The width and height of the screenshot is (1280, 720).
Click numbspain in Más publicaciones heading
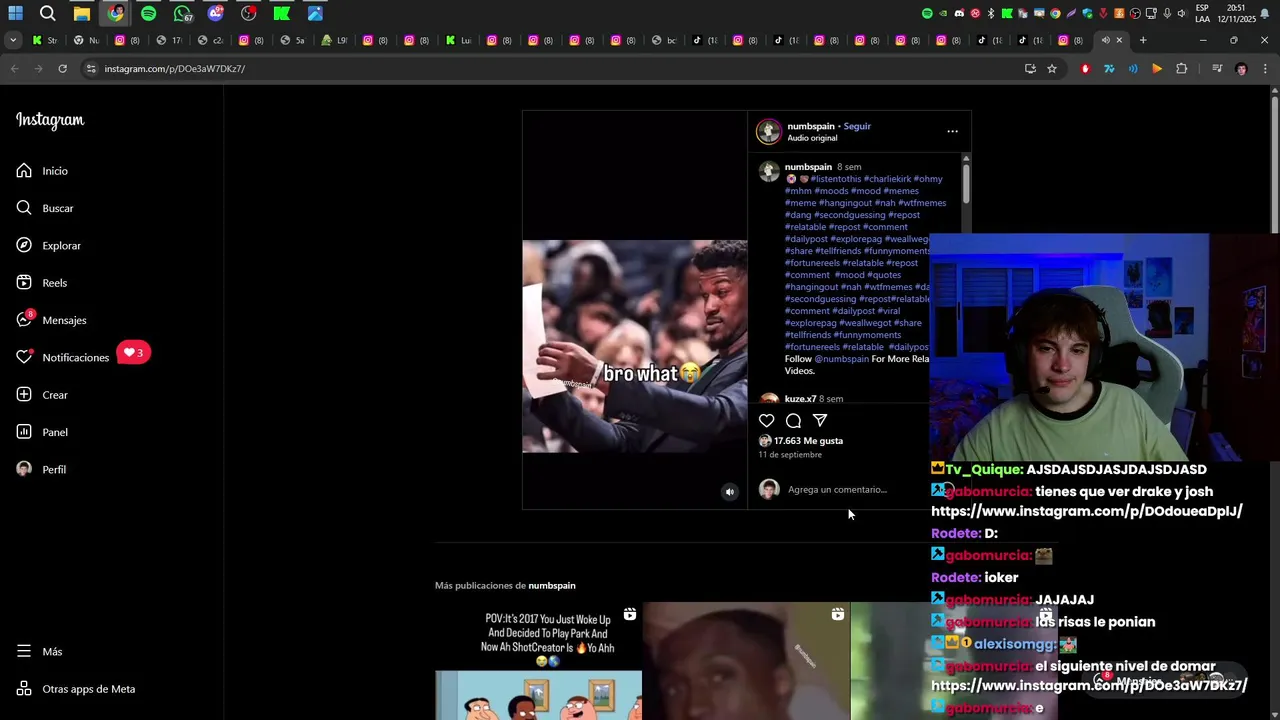tap(552, 586)
